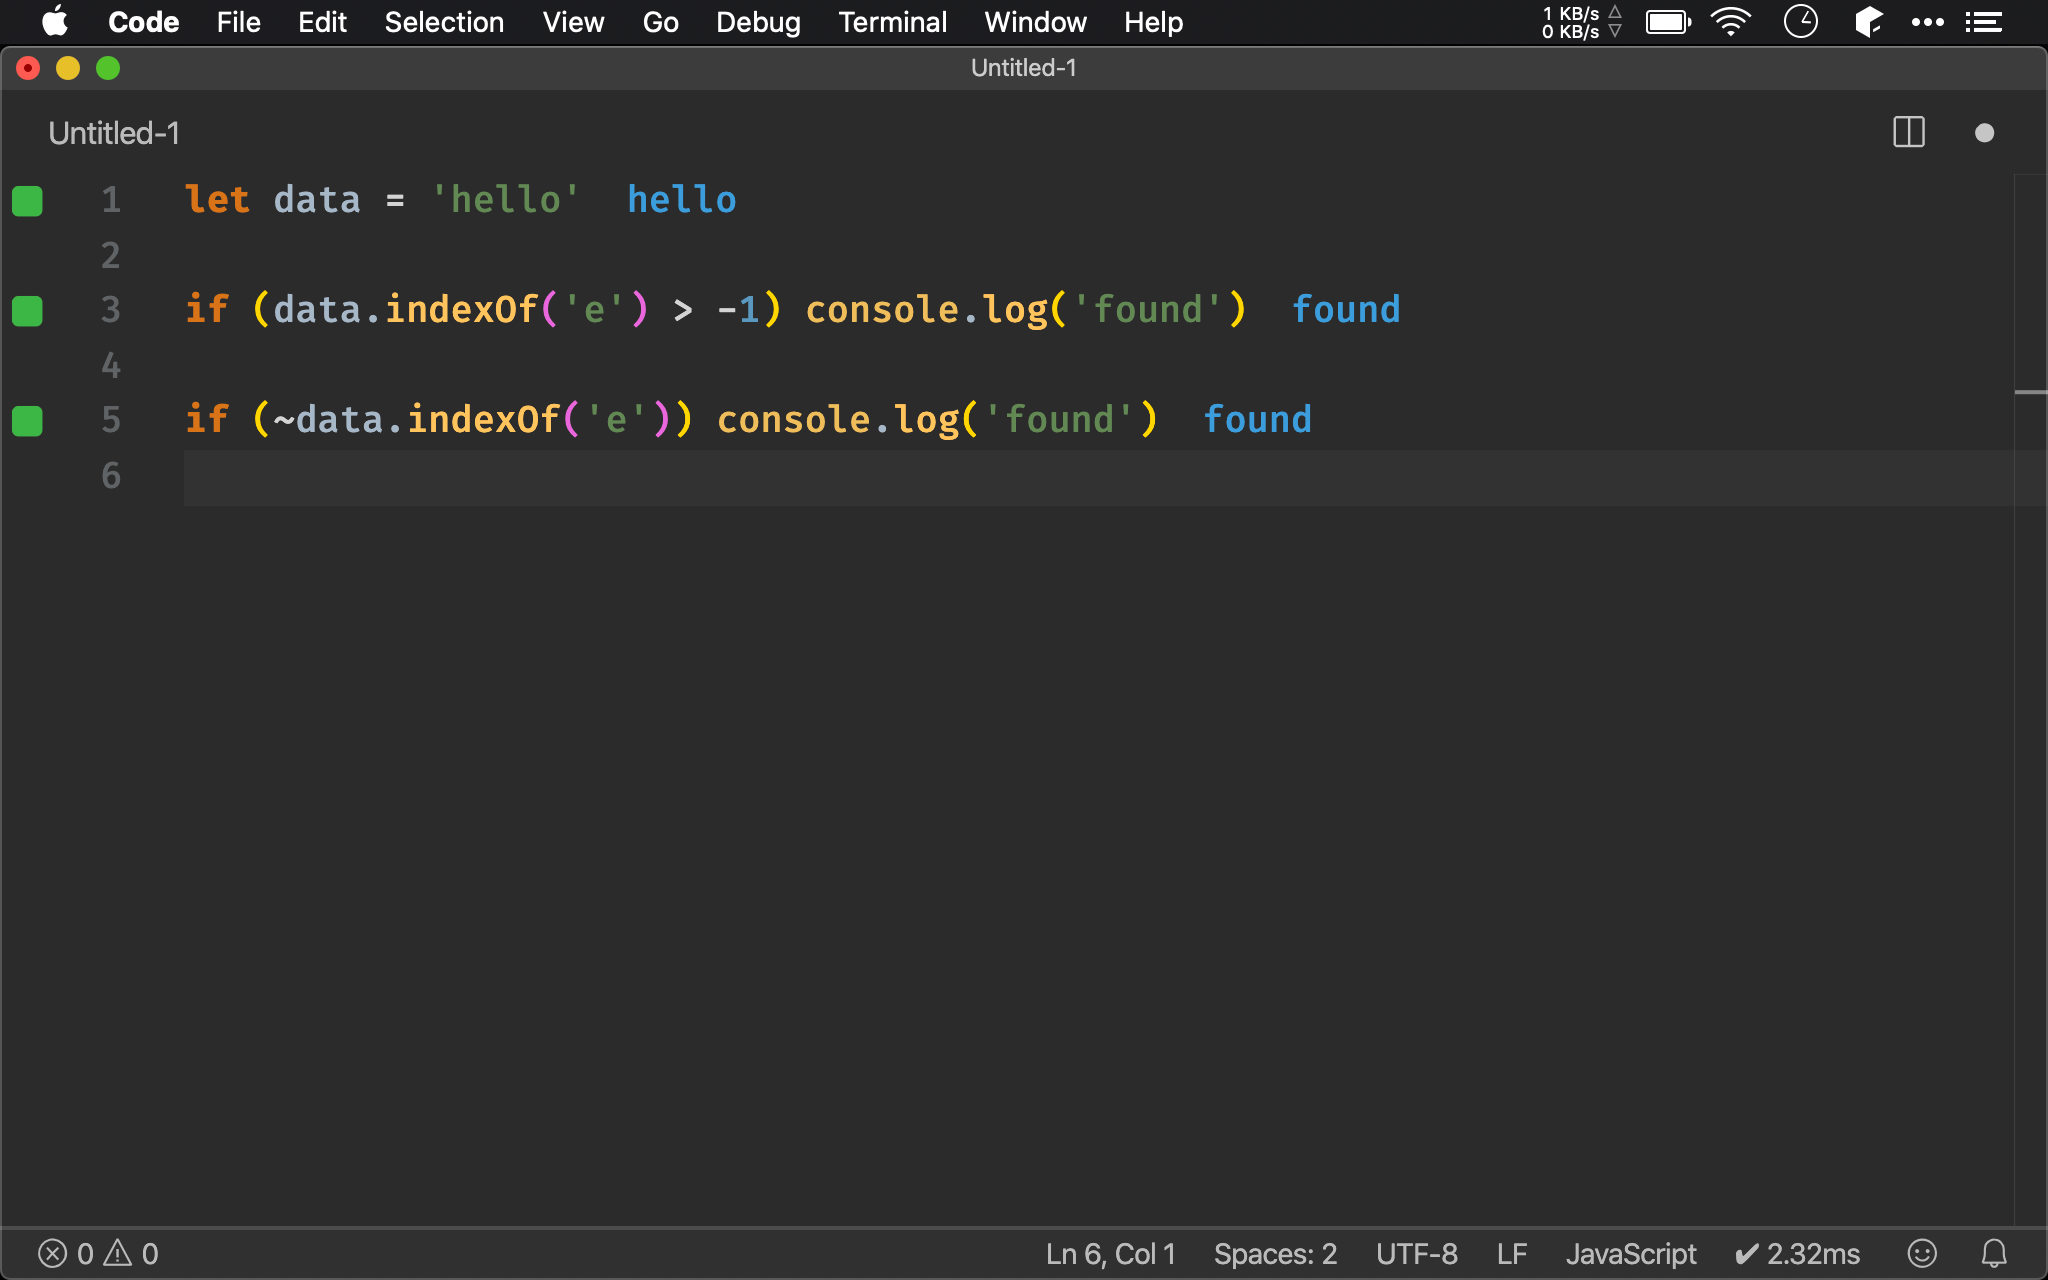Screen dimensions: 2048x1280
Task: Open the UTF-8 encoding selector
Action: (1416, 1253)
